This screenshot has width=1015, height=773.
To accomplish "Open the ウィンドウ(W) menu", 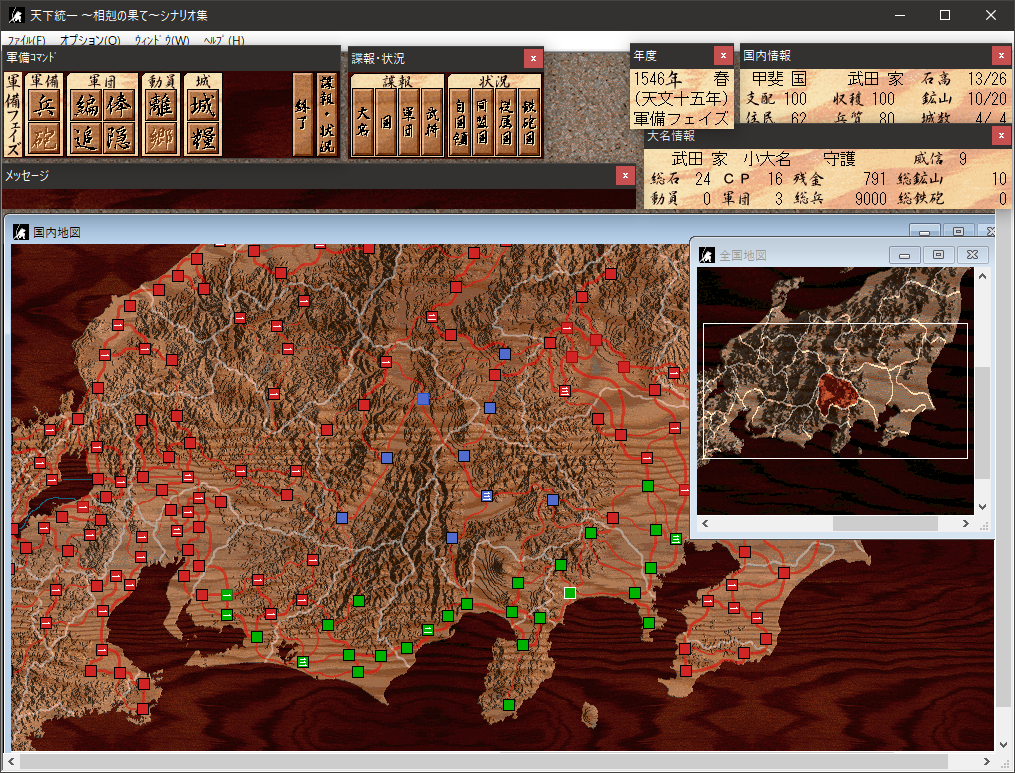I will (162, 40).
